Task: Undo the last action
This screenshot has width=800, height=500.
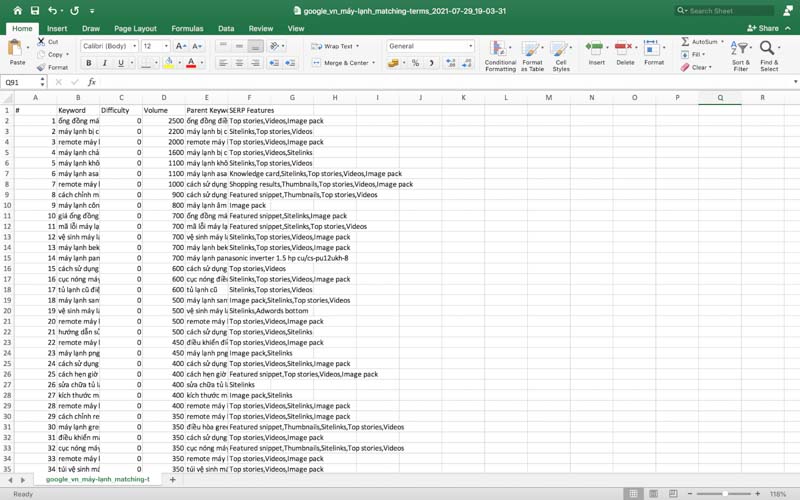Action: [53, 10]
